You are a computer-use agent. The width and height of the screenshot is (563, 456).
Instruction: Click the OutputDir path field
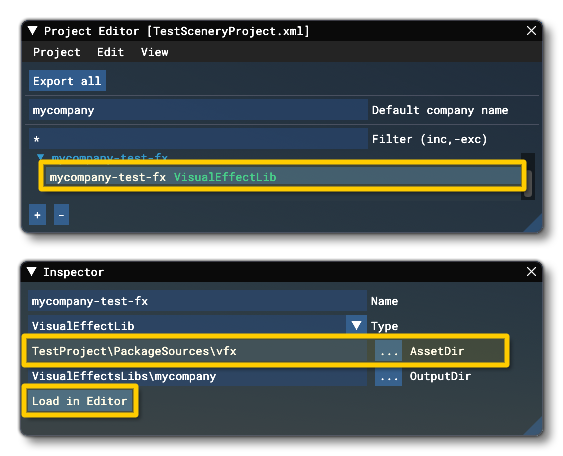tap(197, 376)
